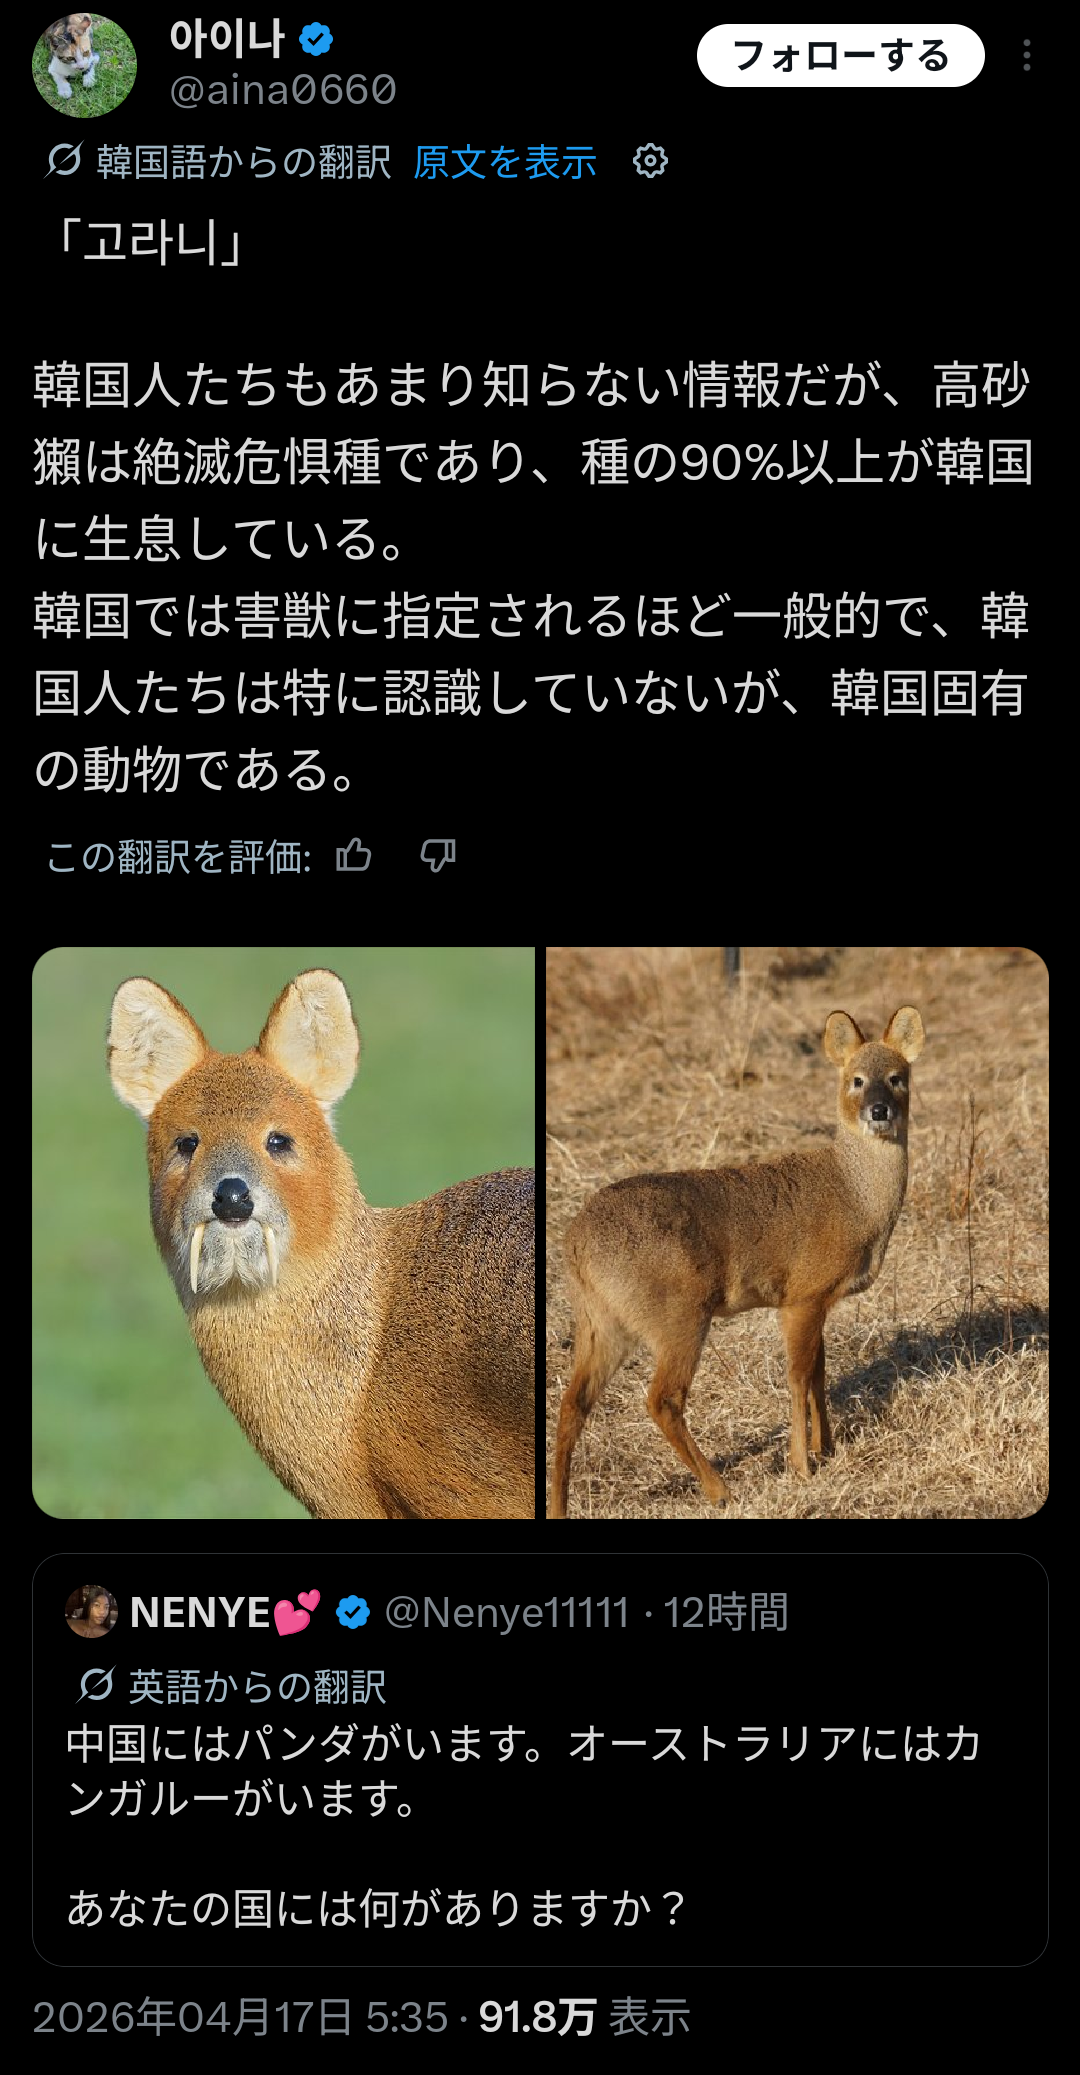The width and height of the screenshot is (1080, 2075).
Task: Tap the NENYE💕 display name
Action: 225,1612
